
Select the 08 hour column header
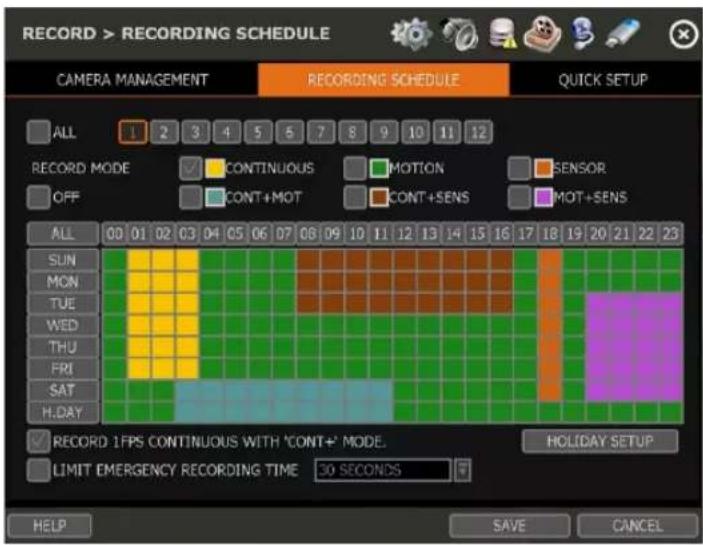tap(308, 234)
